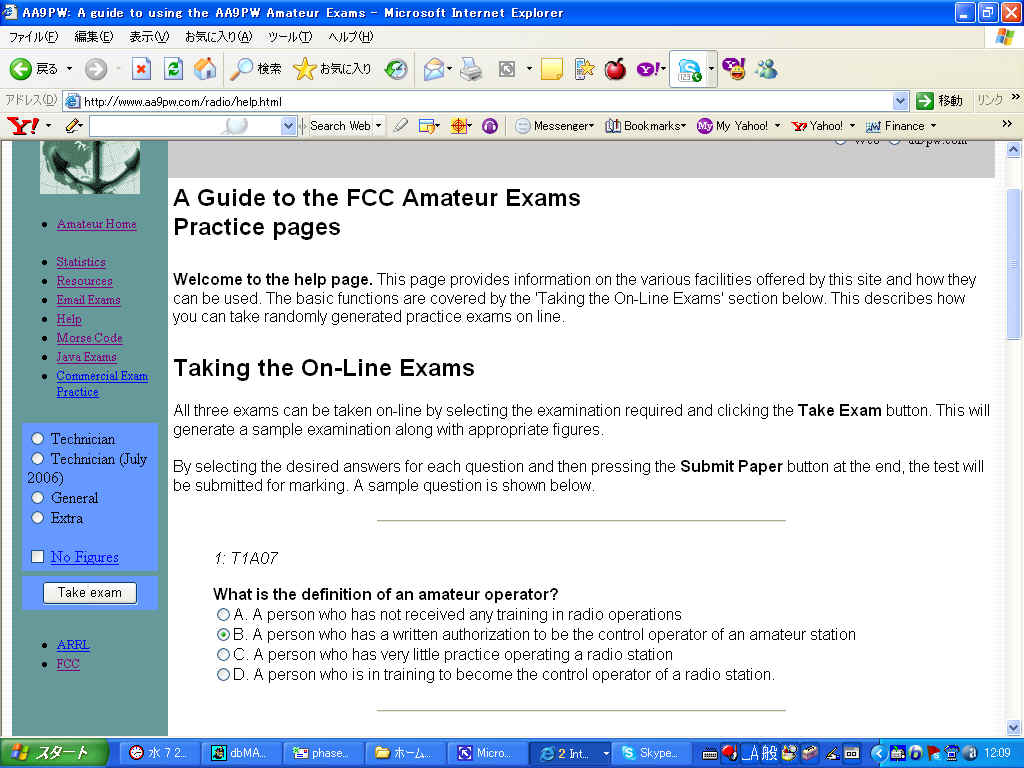Click the Home icon in browser toolbar
This screenshot has height=768, width=1024.
click(205, 69)
